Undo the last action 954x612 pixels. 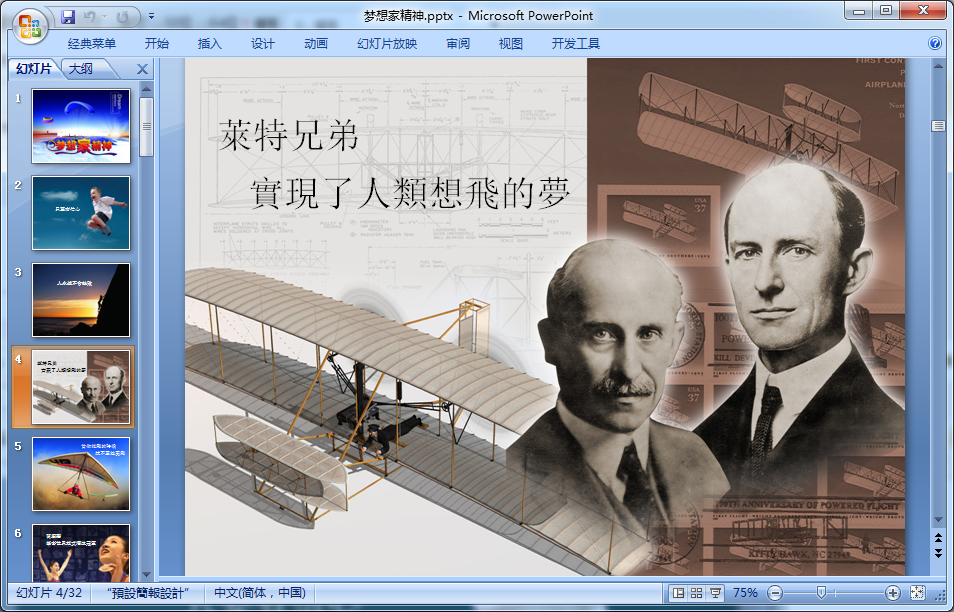[89, 16]
